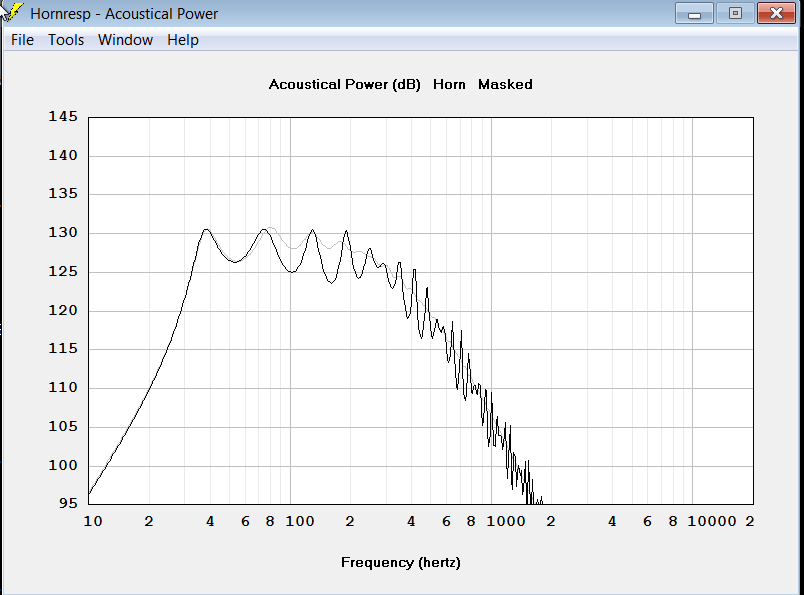Open the Tools menu

coord(66,40)
